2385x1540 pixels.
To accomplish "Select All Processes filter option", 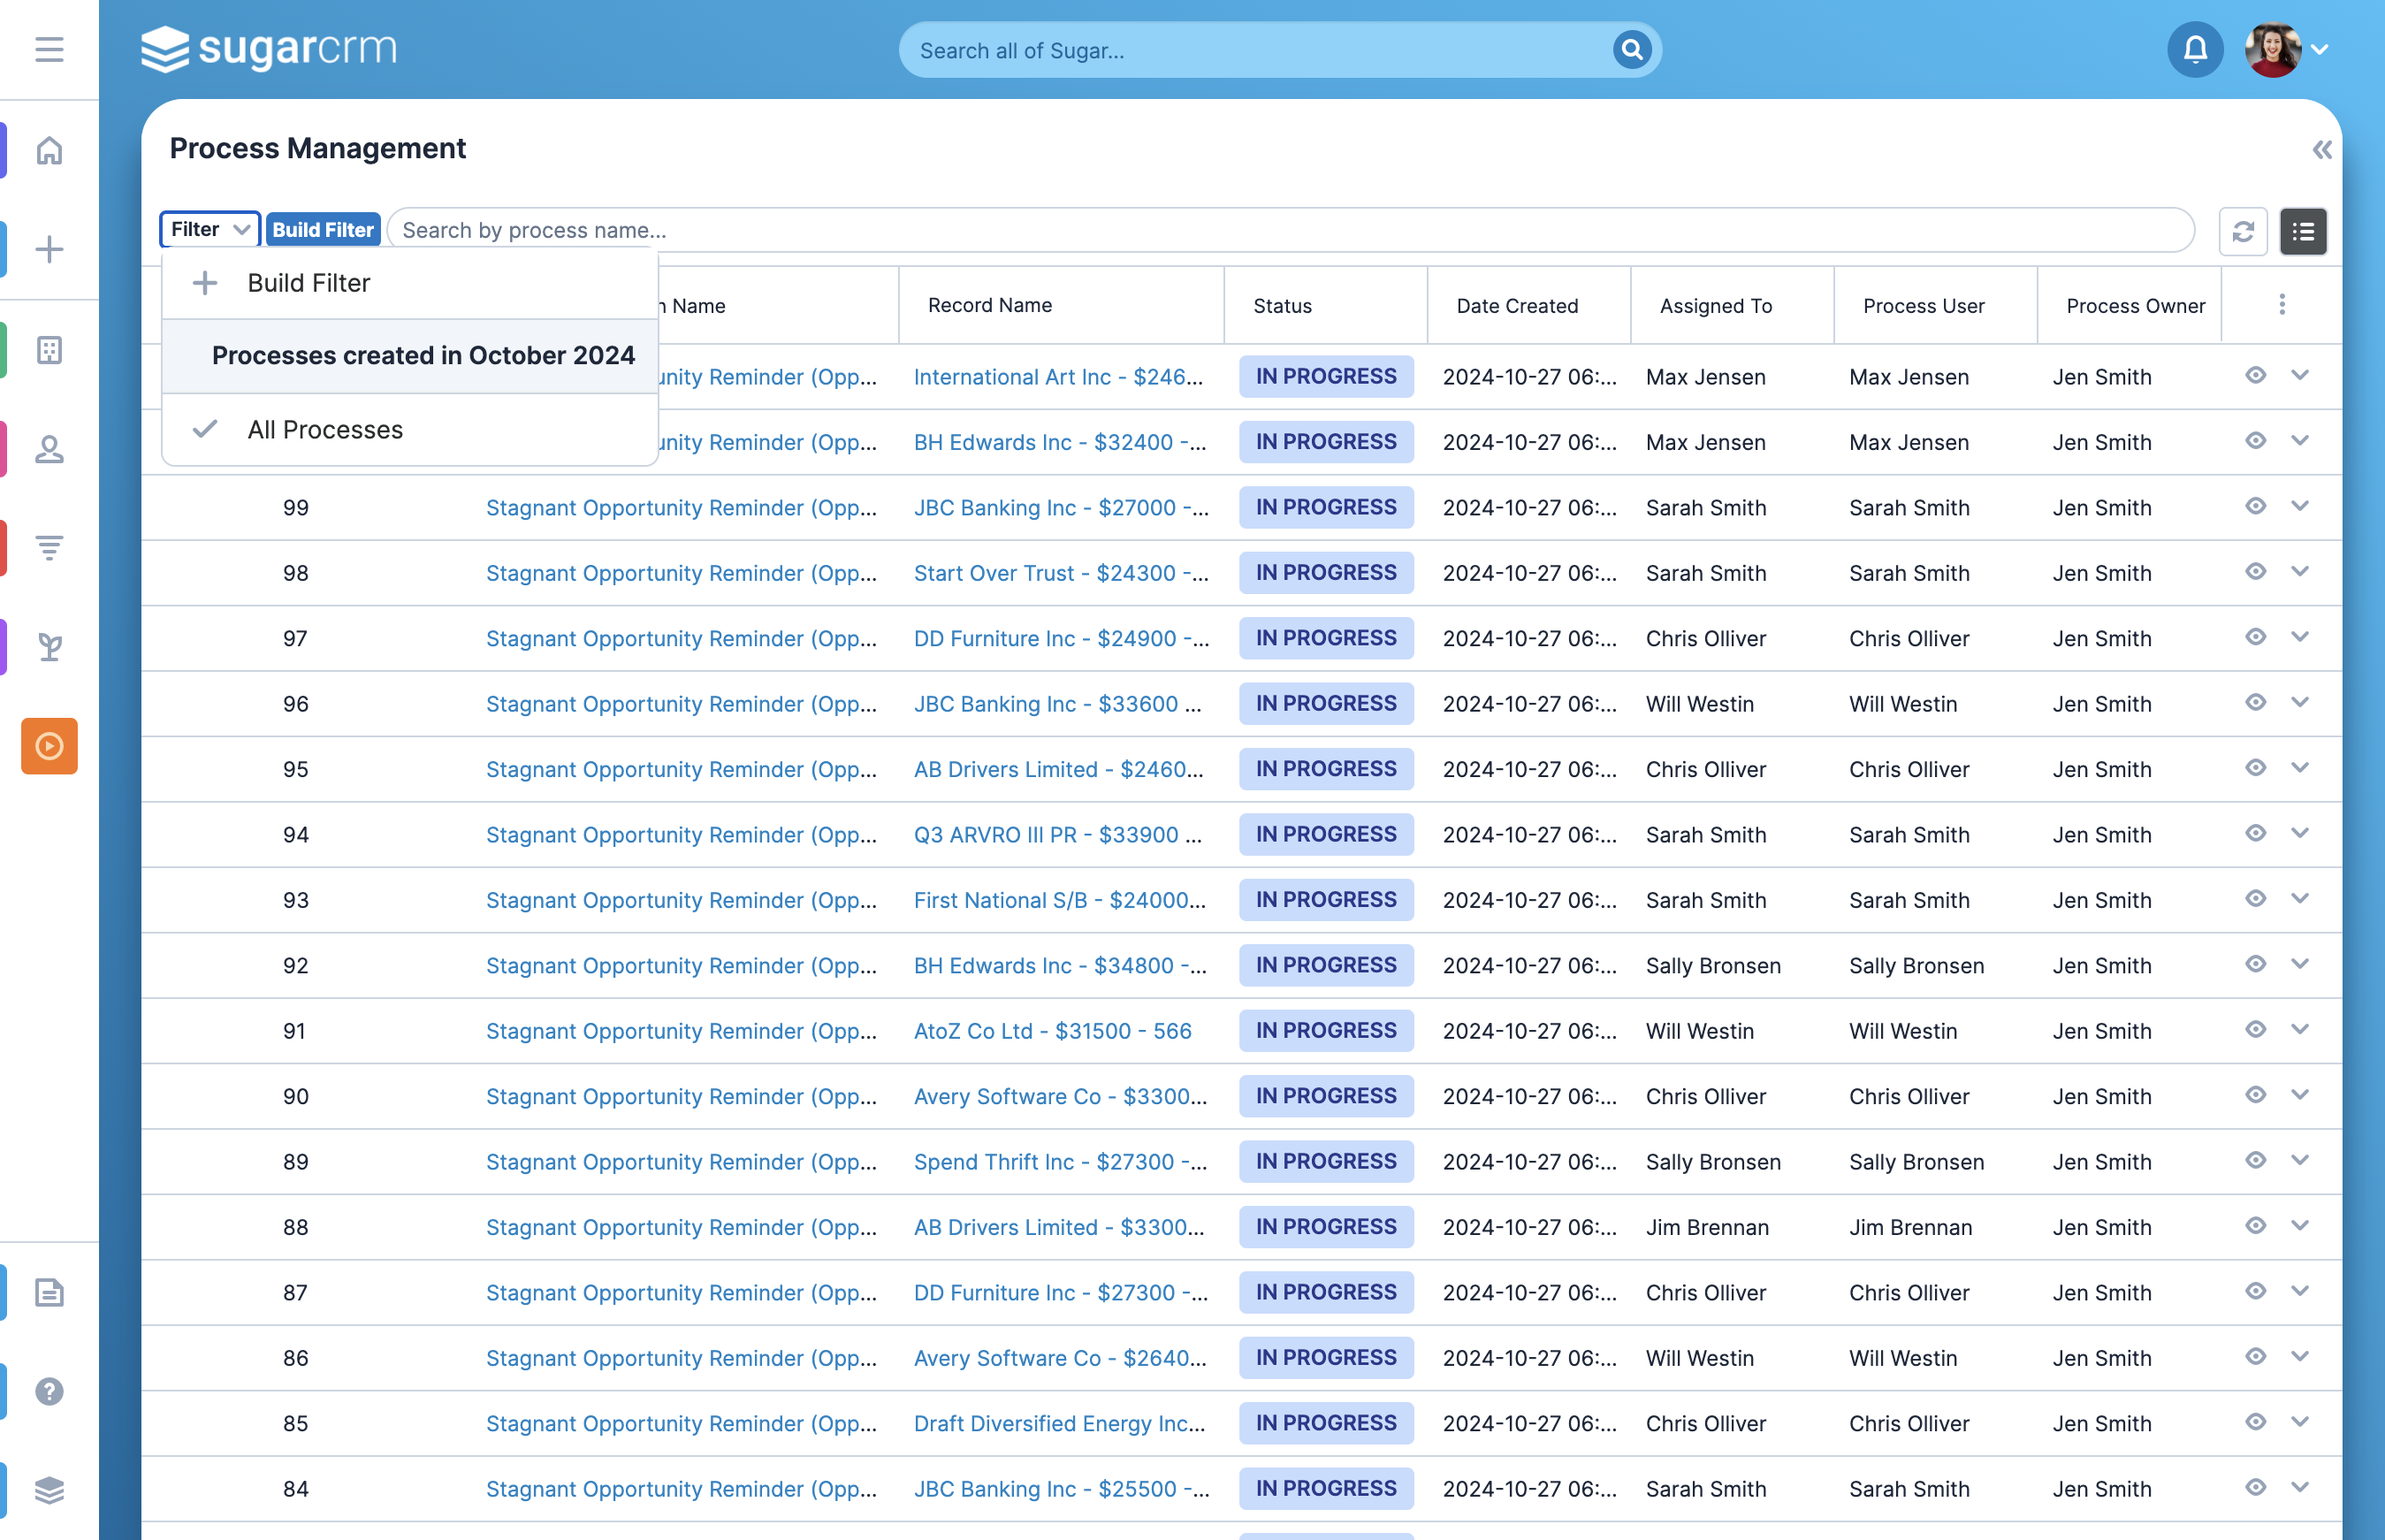I will (x=410, y=430).
